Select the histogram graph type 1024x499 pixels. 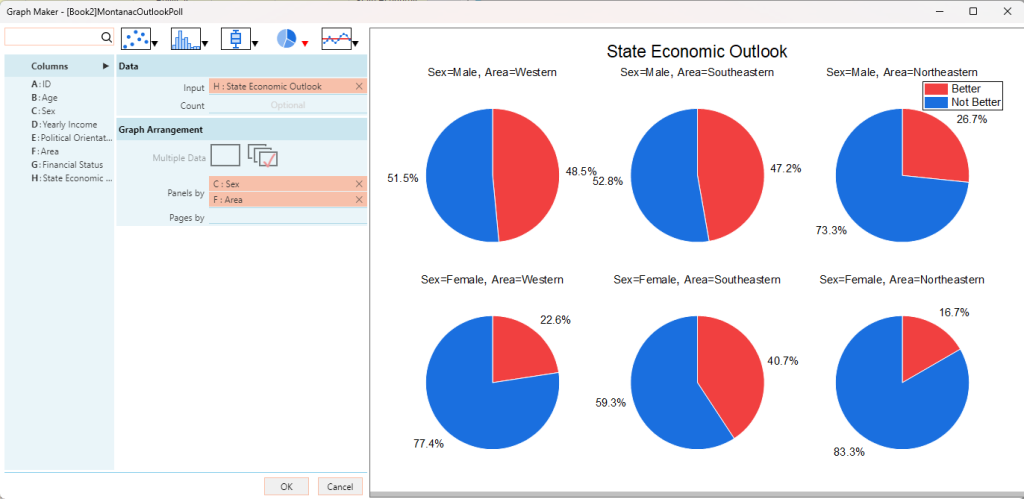point(185,38)
